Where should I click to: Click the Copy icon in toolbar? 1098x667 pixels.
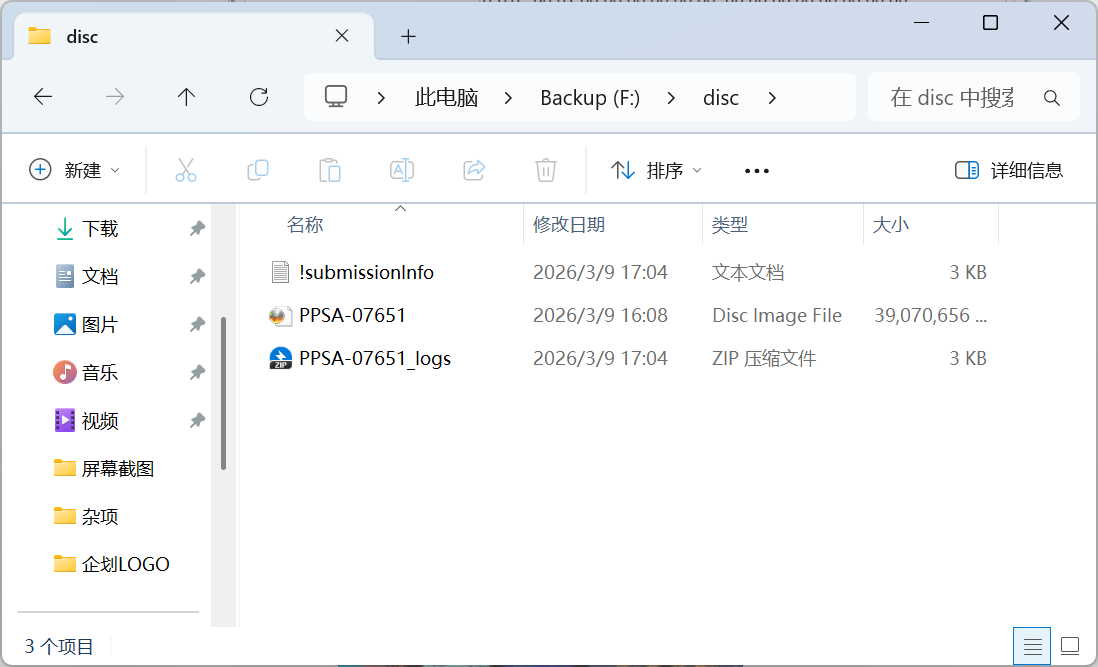click(258, 170)
